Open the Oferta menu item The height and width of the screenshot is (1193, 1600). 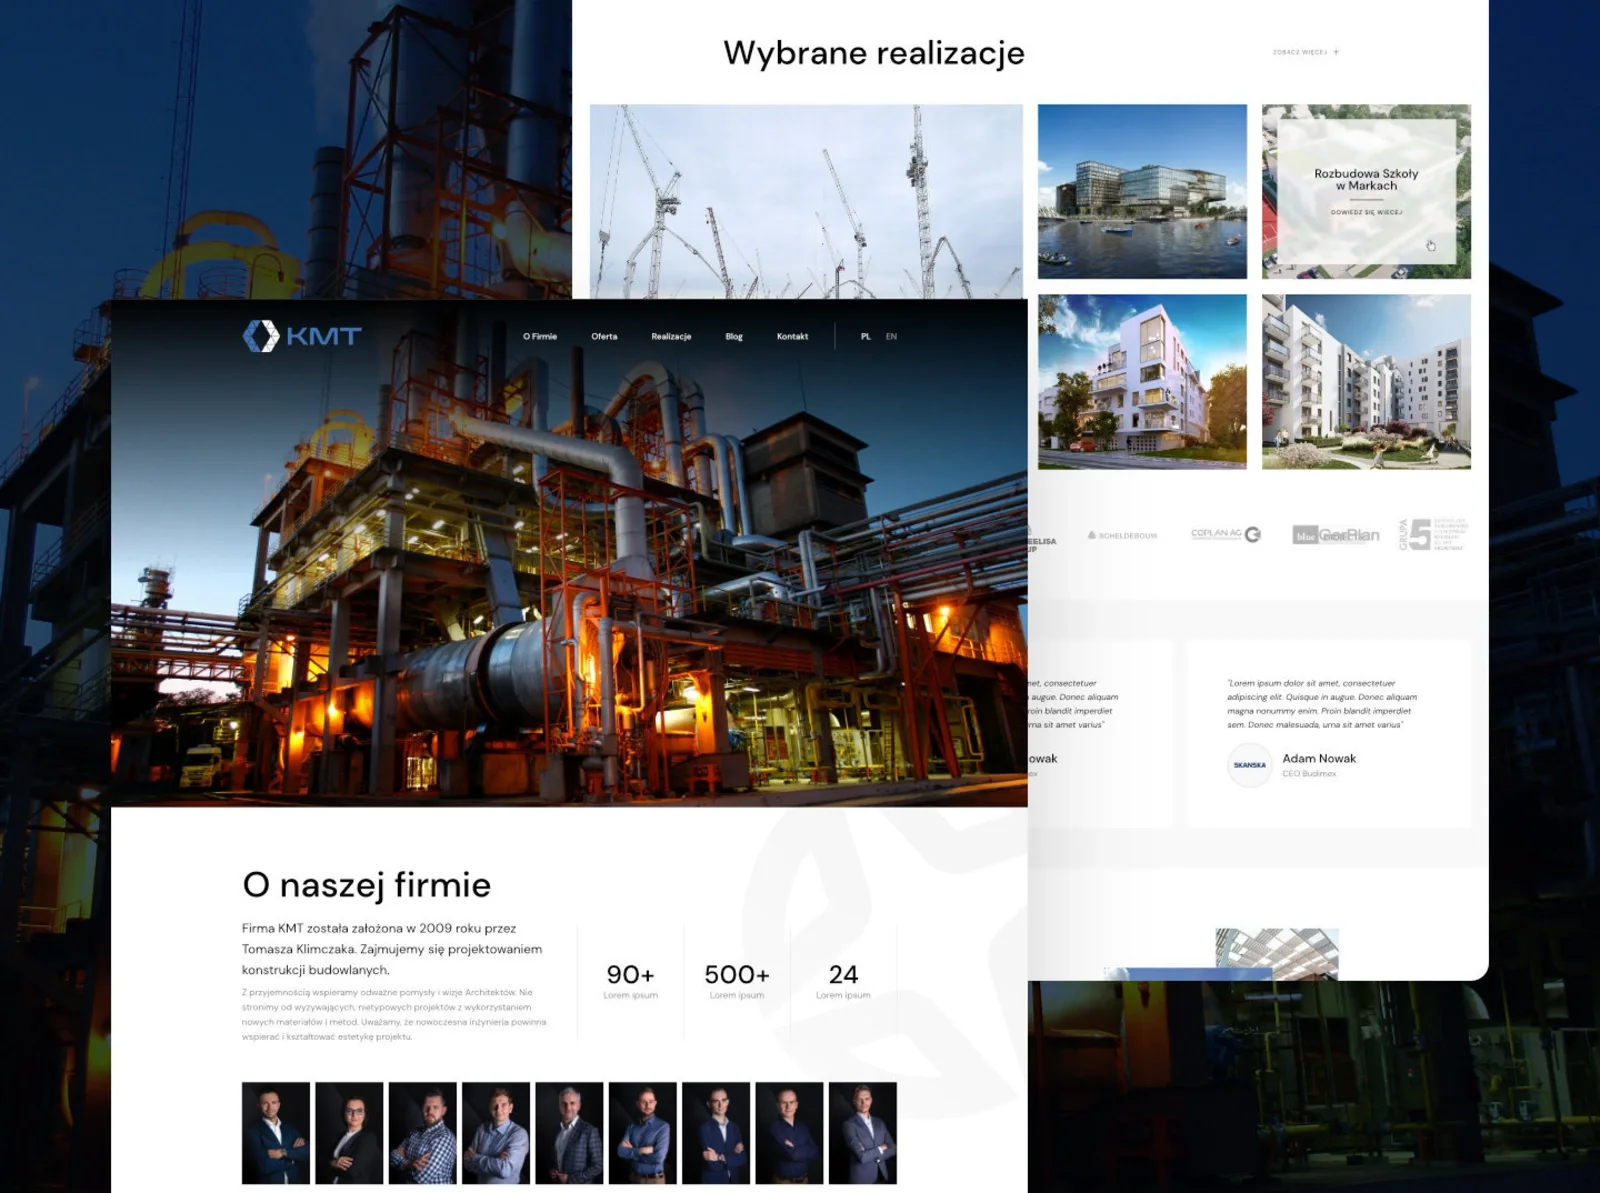(604, 337)
